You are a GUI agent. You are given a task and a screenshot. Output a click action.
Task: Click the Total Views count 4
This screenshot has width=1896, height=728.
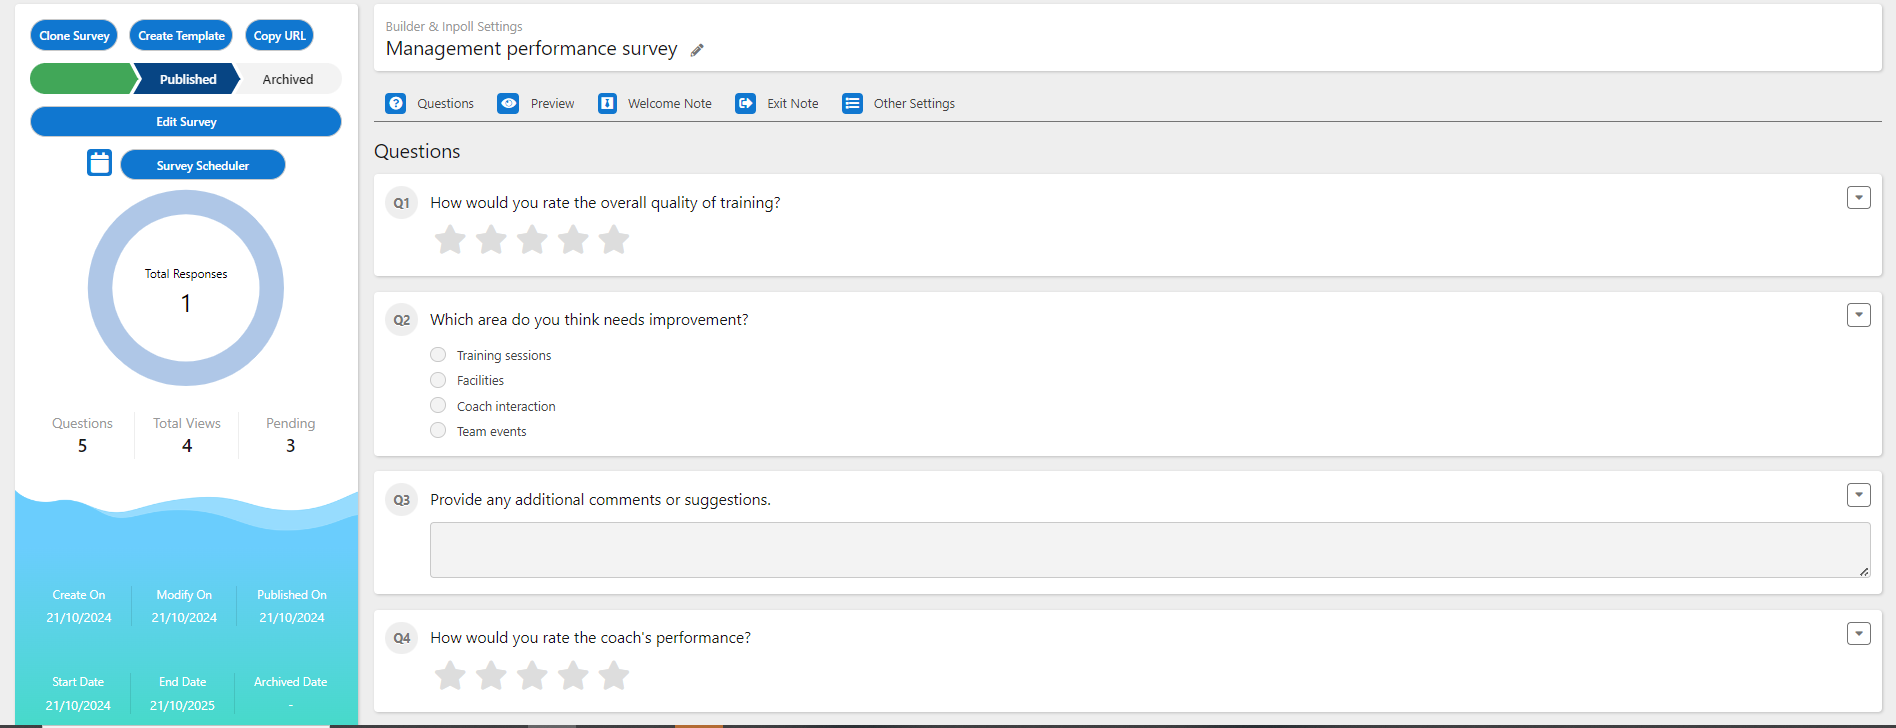[187, 446]
